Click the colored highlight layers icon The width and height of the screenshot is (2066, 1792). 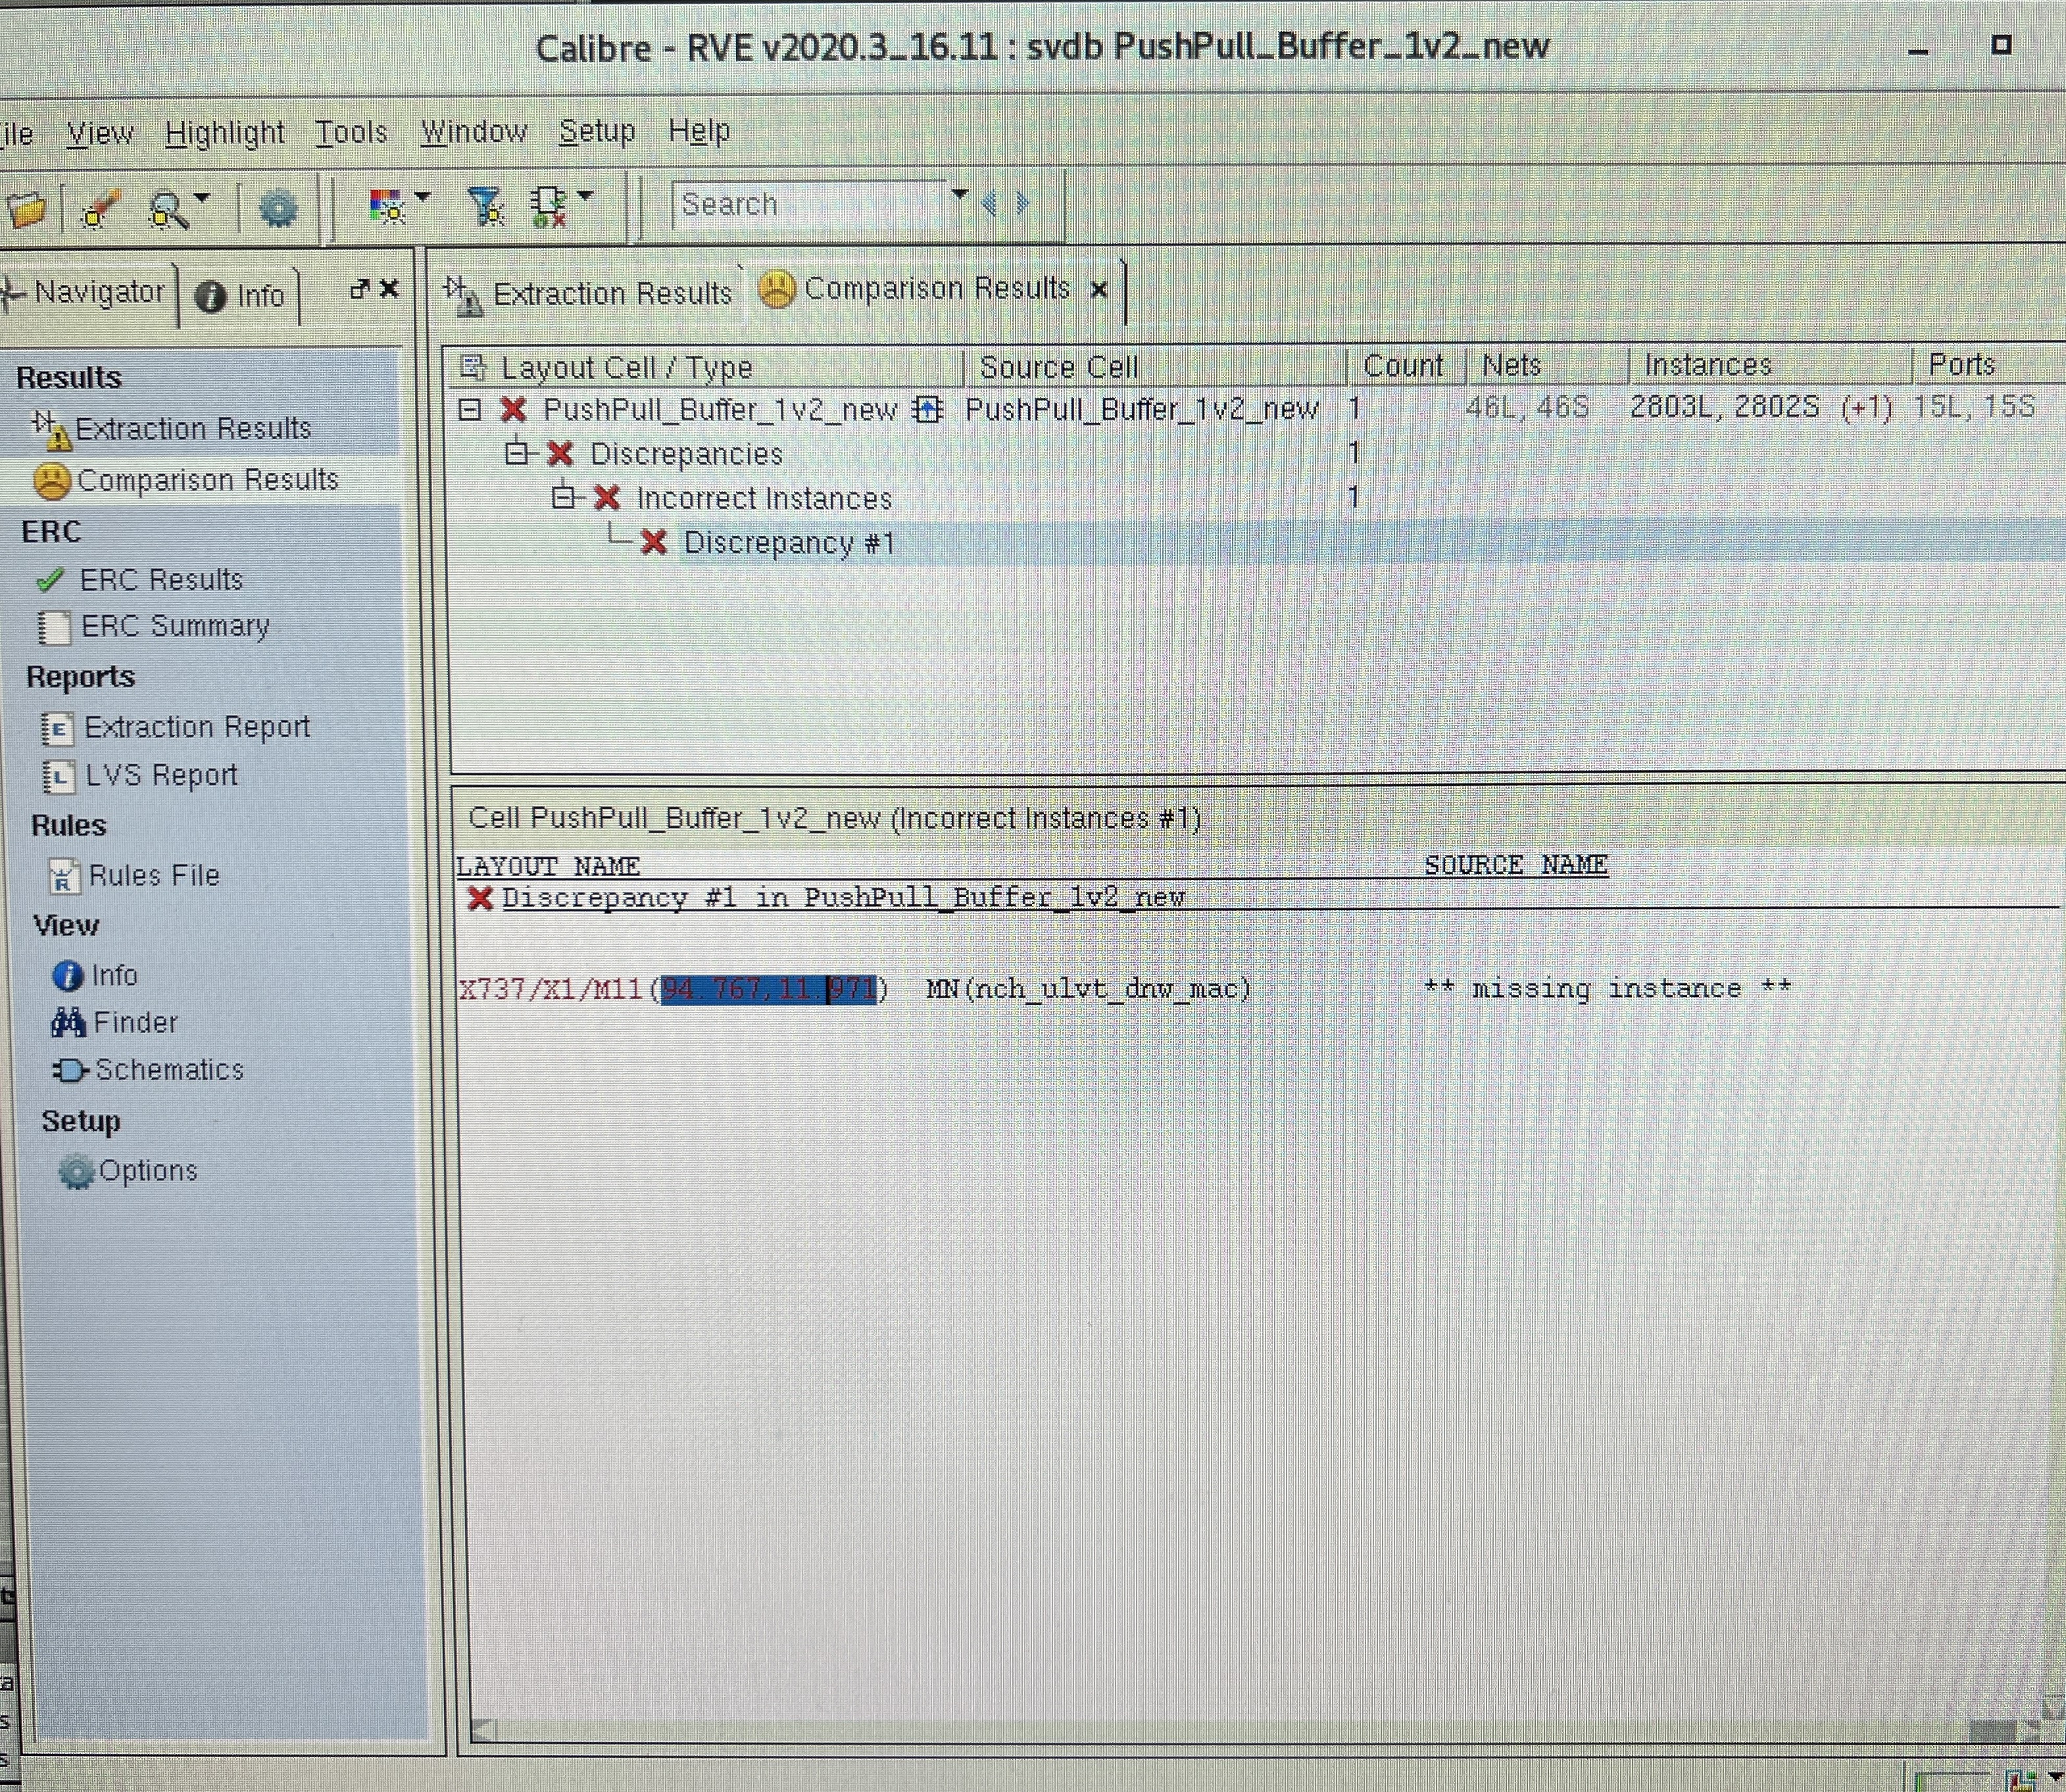[387, 207]
